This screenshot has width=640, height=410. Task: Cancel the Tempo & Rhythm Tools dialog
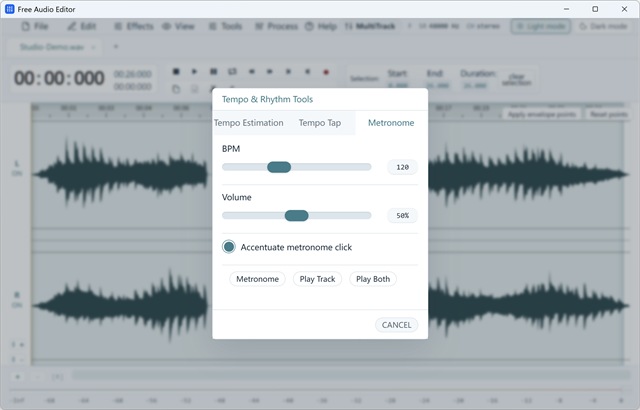pos(396,325)
